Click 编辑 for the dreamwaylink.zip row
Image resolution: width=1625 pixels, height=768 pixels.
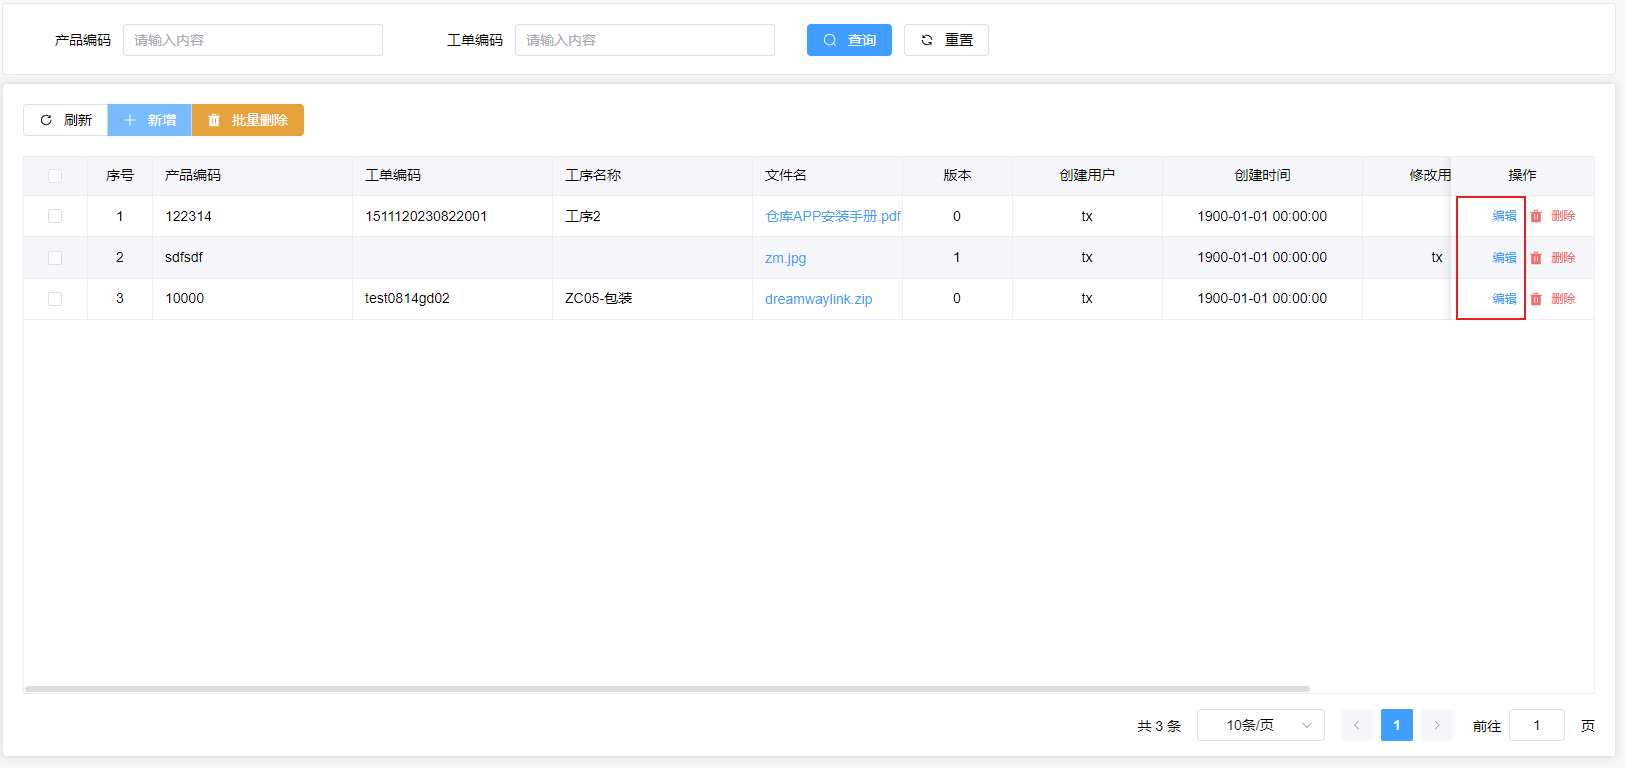pyautogui.click(x=1504, y=299)
